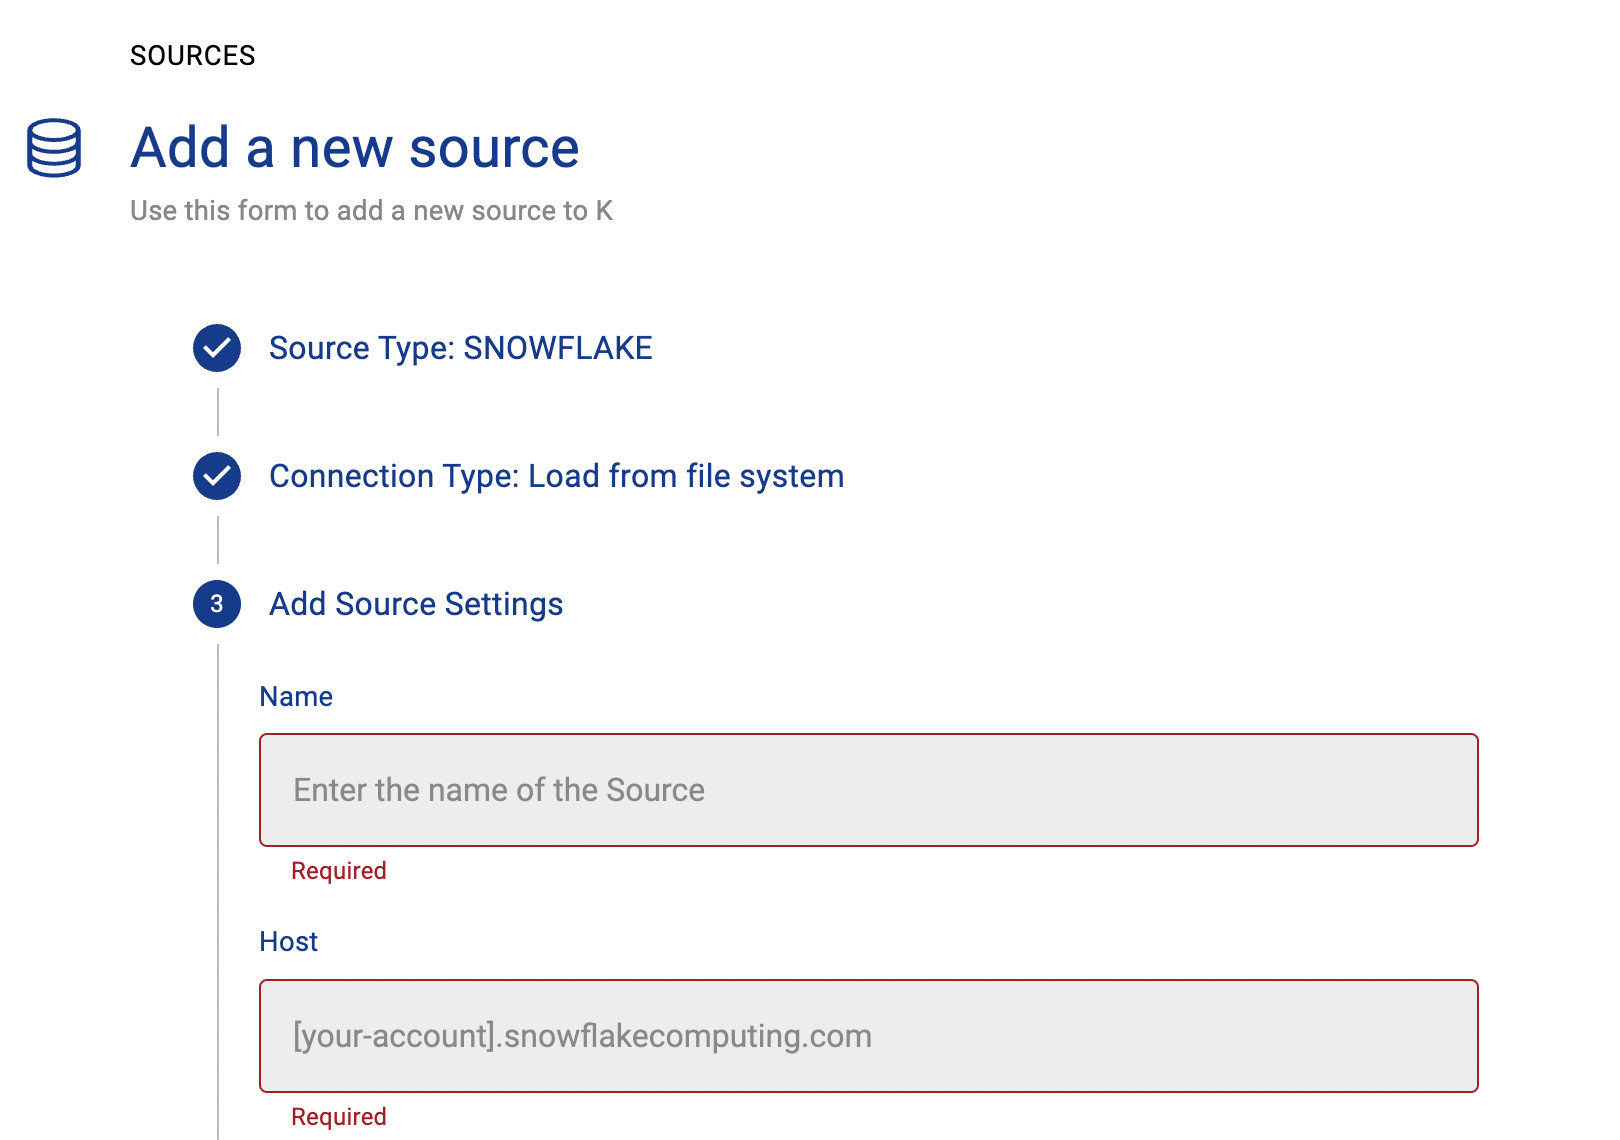Select the Add Source Settings step label
Image resolution: width=1620 pixels, height=1140 pixels.
415,604
